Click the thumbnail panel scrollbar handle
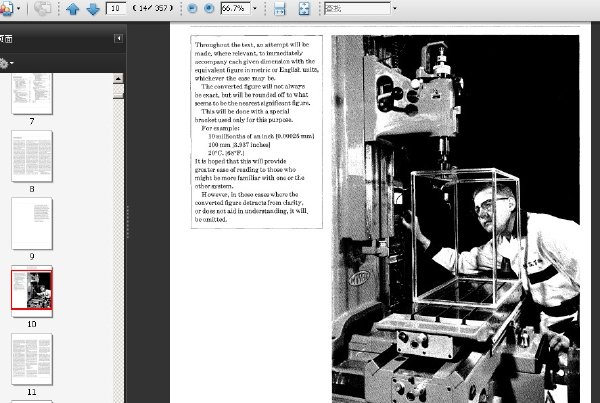 pos(118,91)
